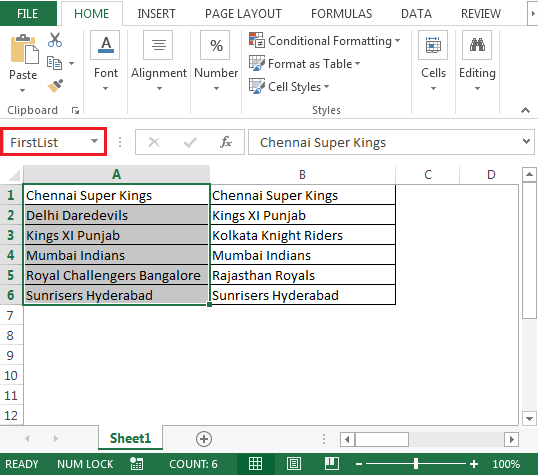
Task: Select cell with Royal Challengers Bangalore
Action: point(116,275)
